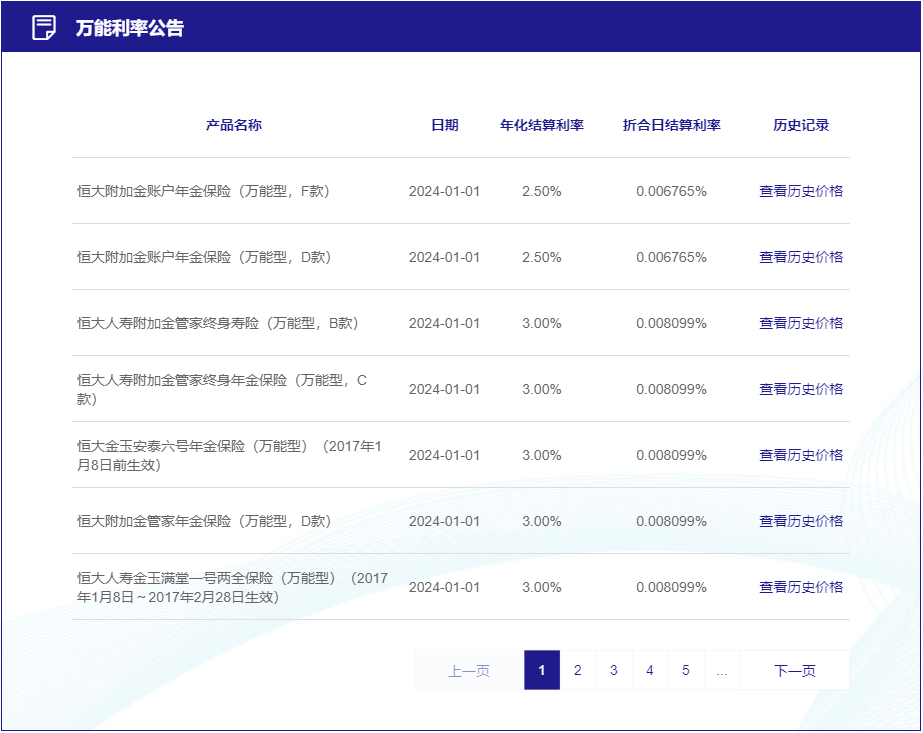Viewport: 923px width, 733px height.
Task: Select product name 恒大附加金账户年金保险（万能型，F款）
Action: pos(204,191)
